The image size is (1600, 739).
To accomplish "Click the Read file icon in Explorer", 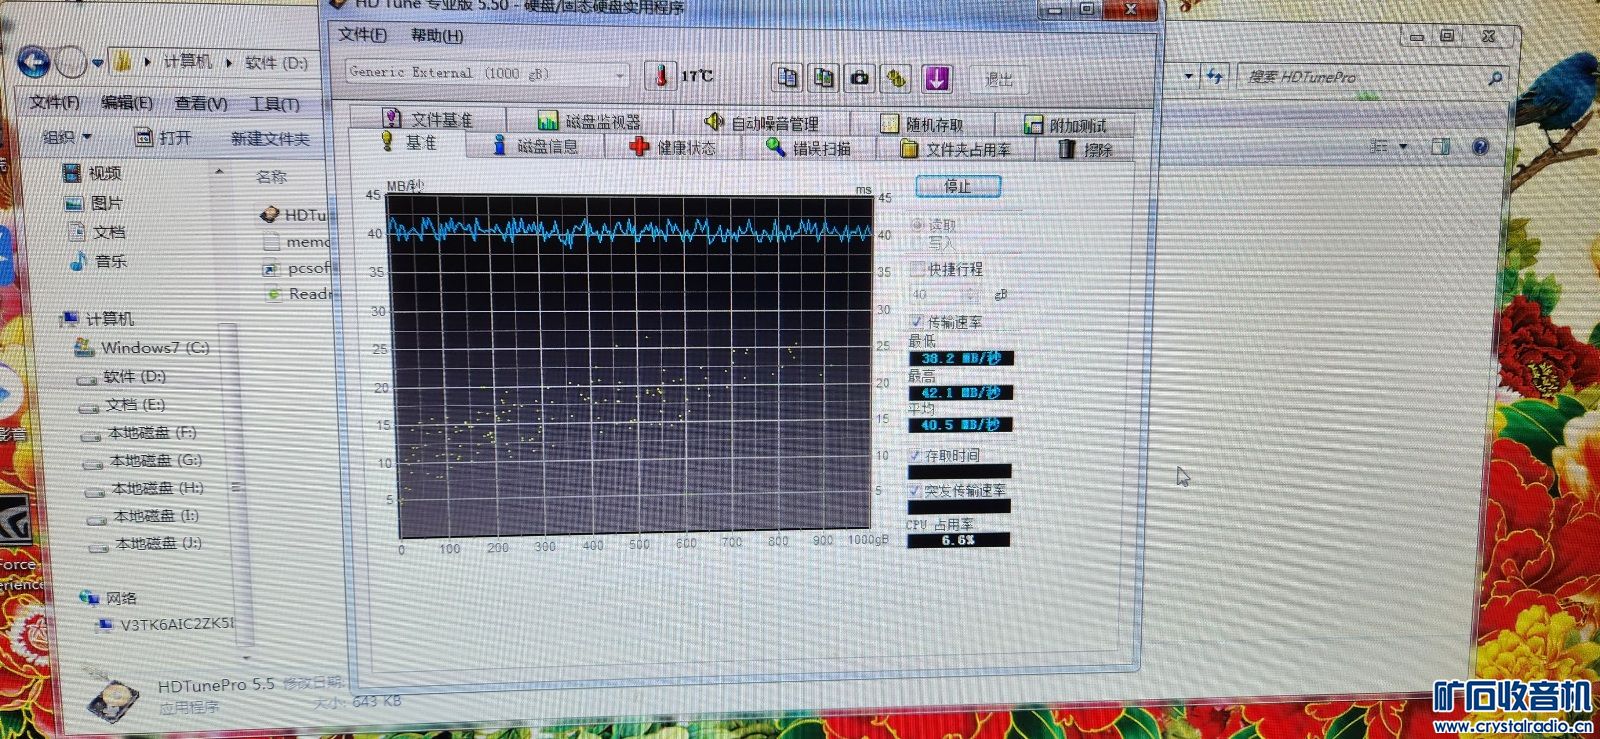I will [x=273, y=294].
